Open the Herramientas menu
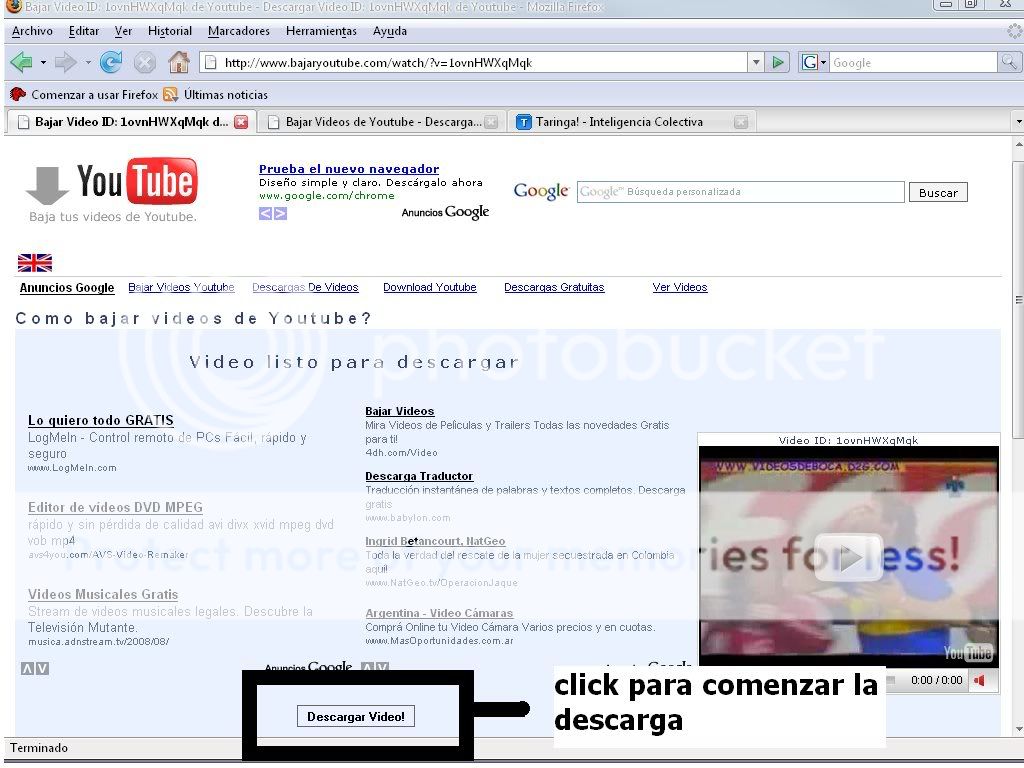Image resolution: width=1024 pixels, height=768 pixels. pos(321,31)
